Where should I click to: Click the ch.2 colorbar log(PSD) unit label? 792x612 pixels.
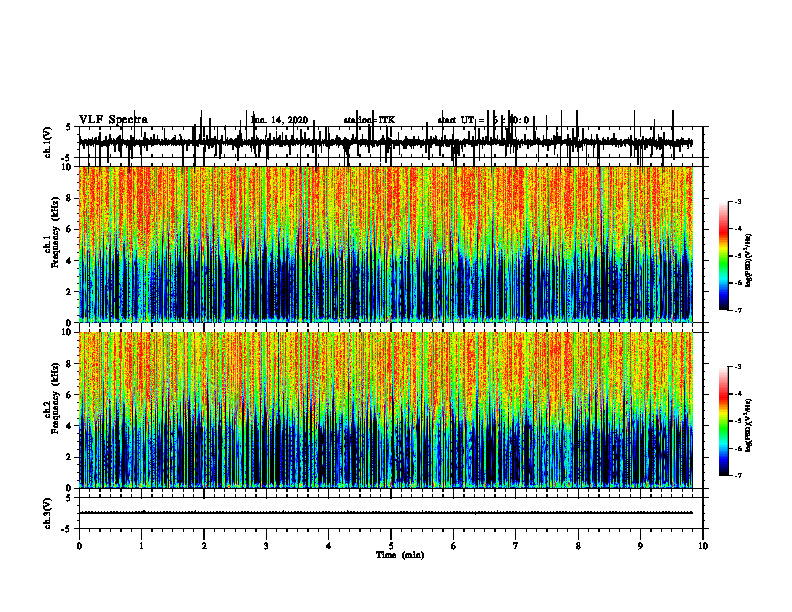pyautogui.click(x=749, y=425)
